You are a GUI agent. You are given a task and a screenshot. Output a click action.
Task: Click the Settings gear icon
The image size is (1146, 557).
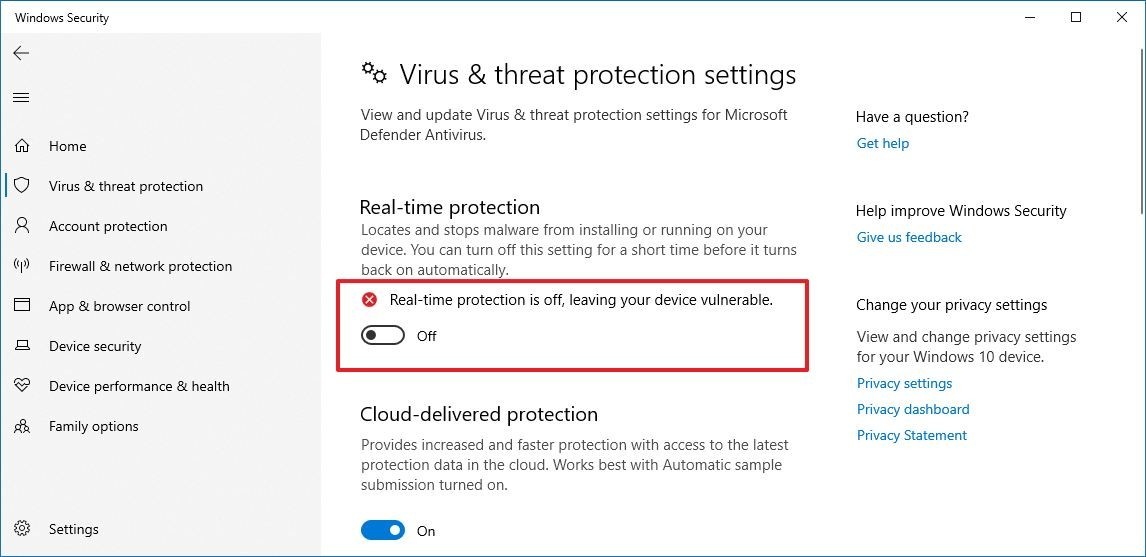22,528
